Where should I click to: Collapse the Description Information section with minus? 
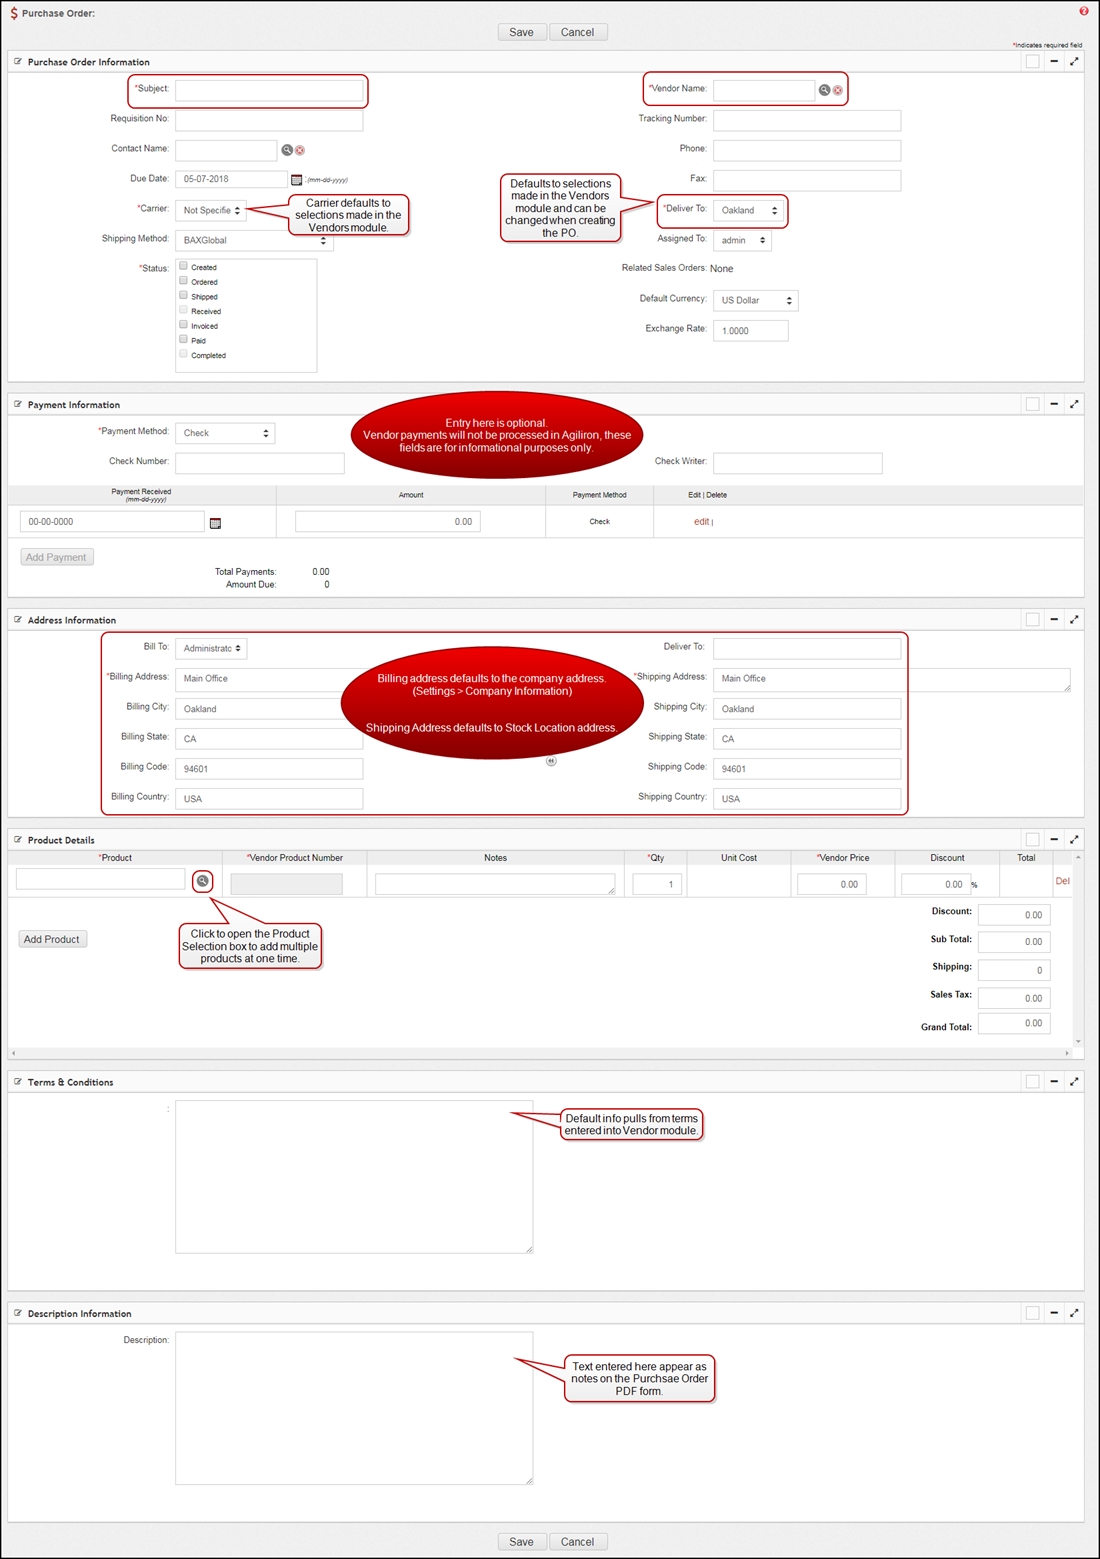[1054, 1313]
